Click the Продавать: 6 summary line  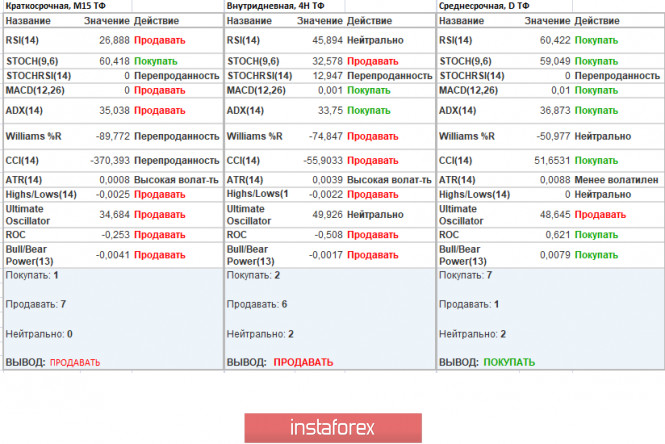257,304
